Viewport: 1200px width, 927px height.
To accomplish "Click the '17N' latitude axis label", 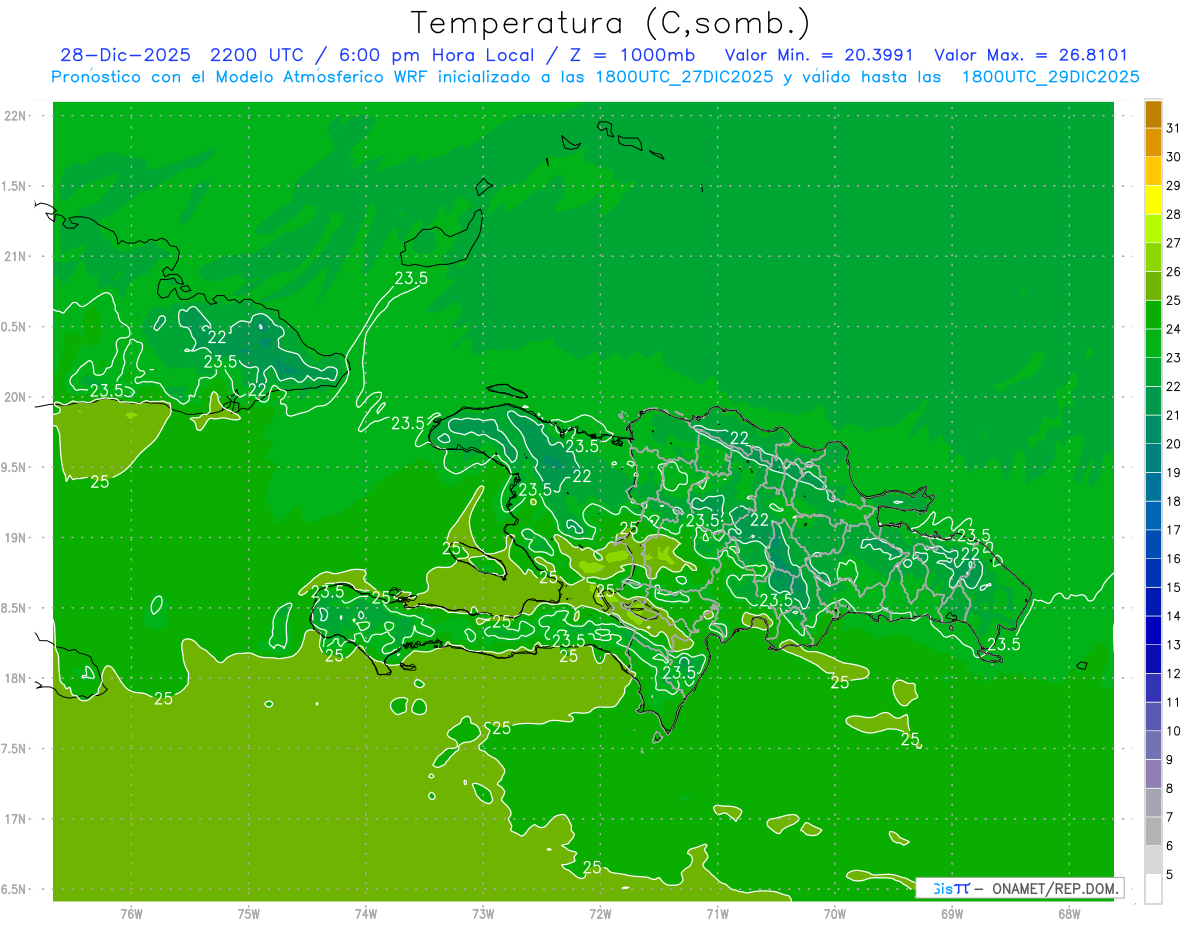I will [17, 819].
